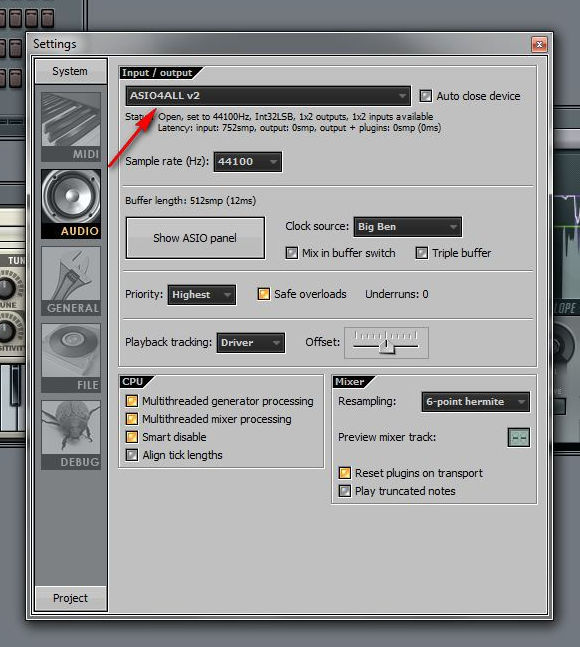
Task: Open the DEBUG bug icon
Action: (x=71, y=435)
